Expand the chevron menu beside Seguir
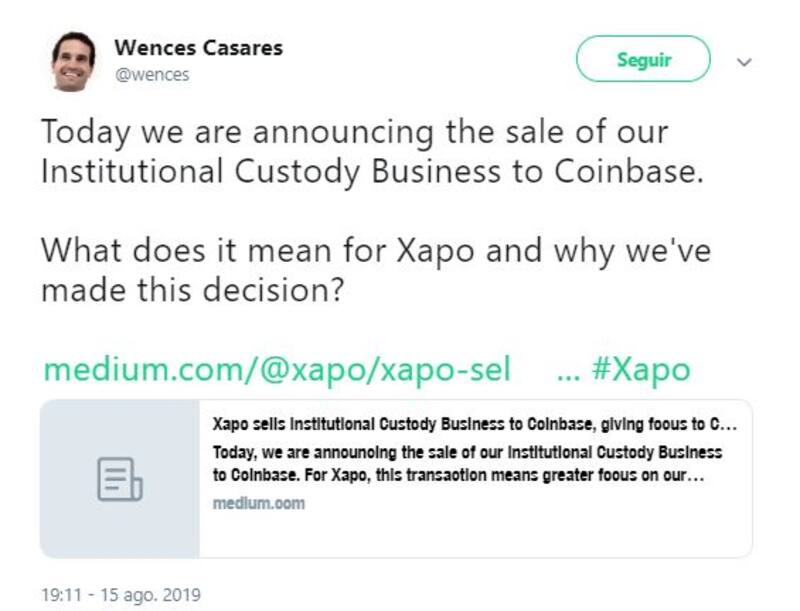Viewport: 800px width, 611px height. tap(743, 61)
